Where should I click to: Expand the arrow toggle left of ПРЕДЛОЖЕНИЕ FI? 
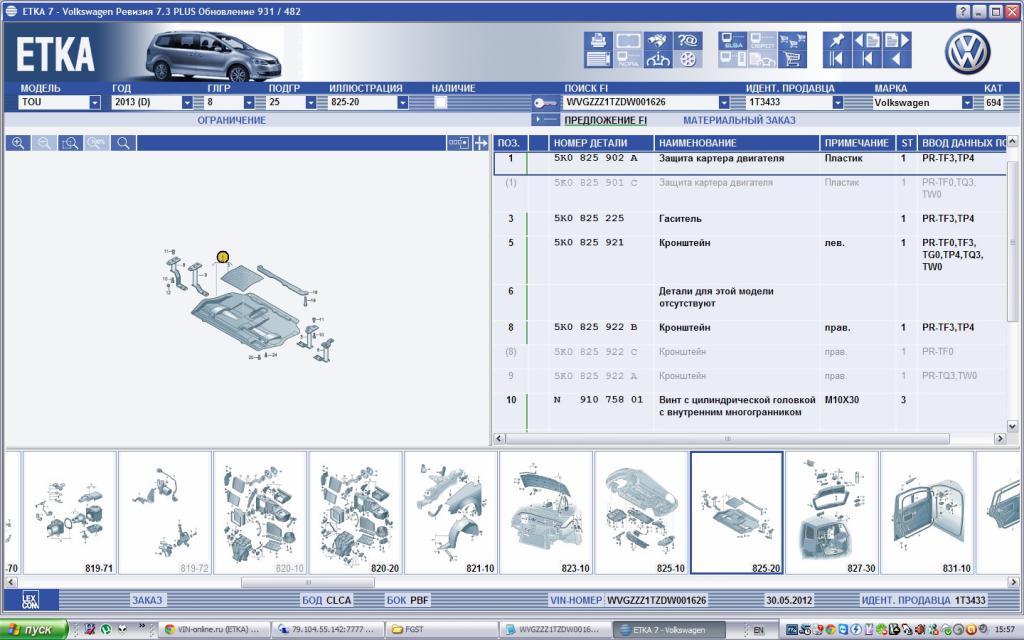point(545,120)
